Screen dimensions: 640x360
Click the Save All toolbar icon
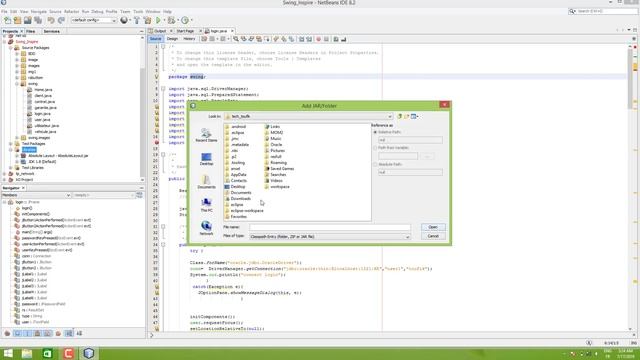[x=38, y=20]
